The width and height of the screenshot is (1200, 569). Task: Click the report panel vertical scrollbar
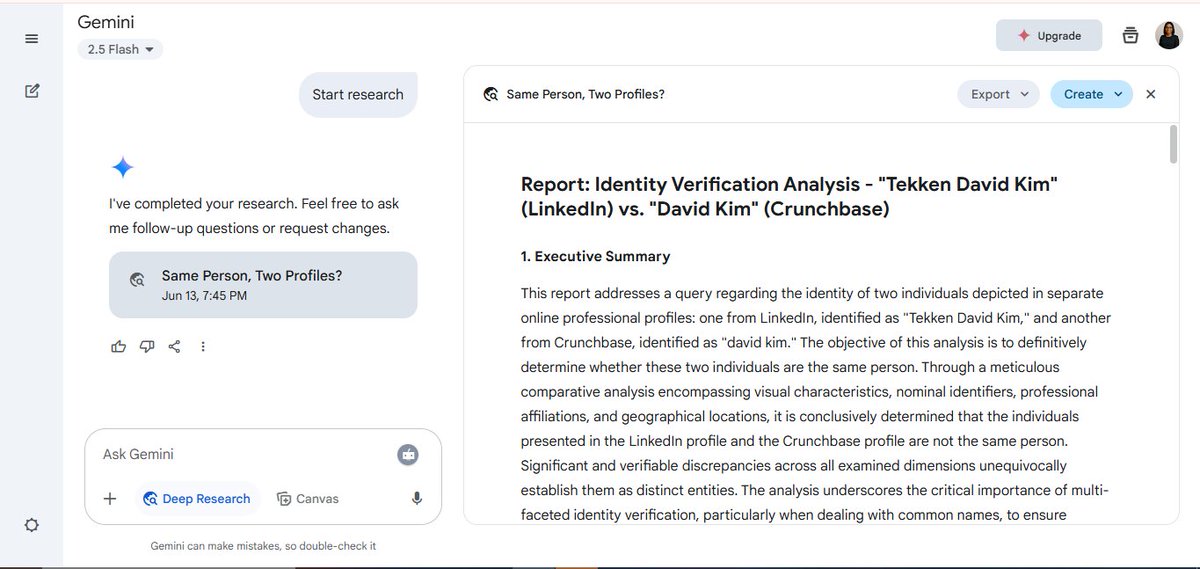coord(1173,145)
